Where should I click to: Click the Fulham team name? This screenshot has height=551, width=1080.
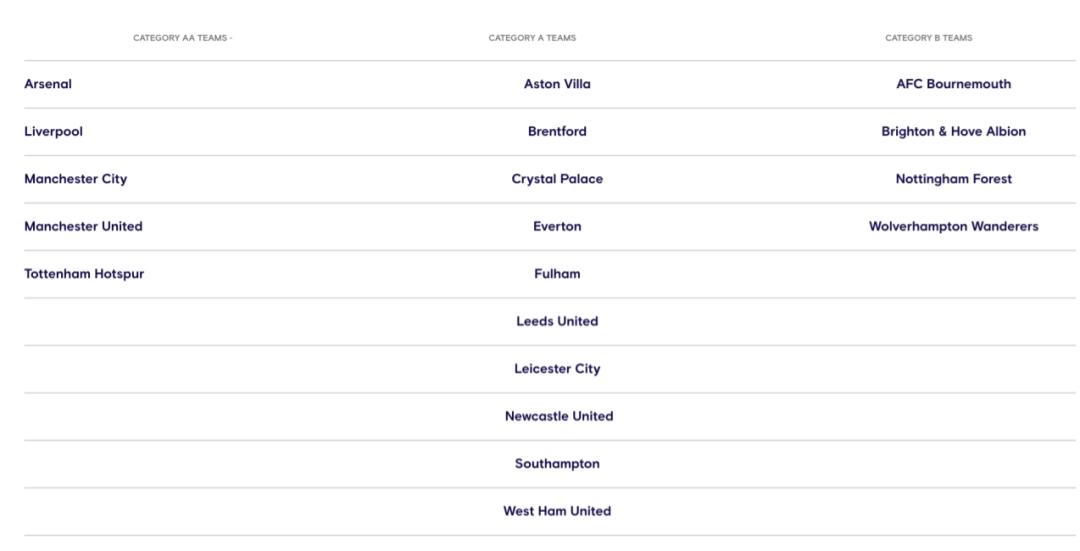(557, 274)
